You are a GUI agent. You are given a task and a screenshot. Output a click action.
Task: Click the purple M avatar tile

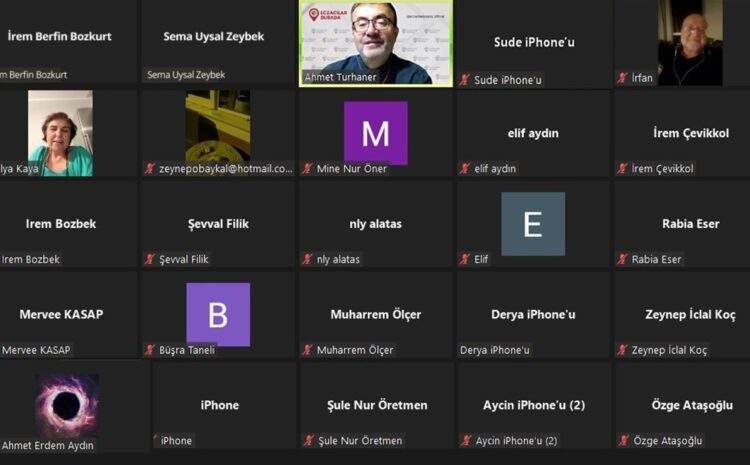(376, 133)
